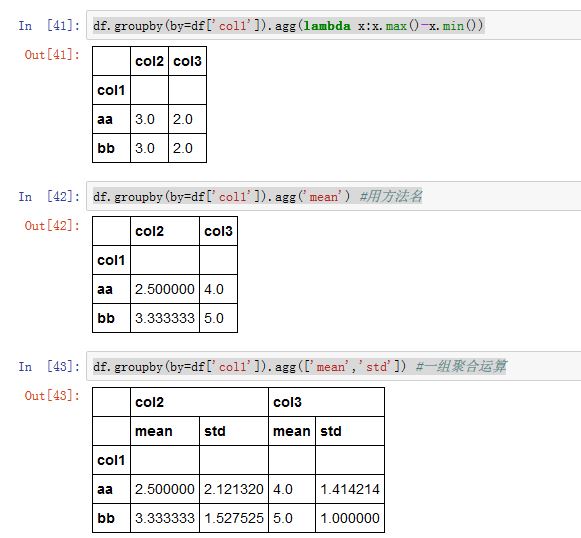This screenshot has width=581, height=538.
Task: Click the In [41] code cell input
Action: (333, 25)
